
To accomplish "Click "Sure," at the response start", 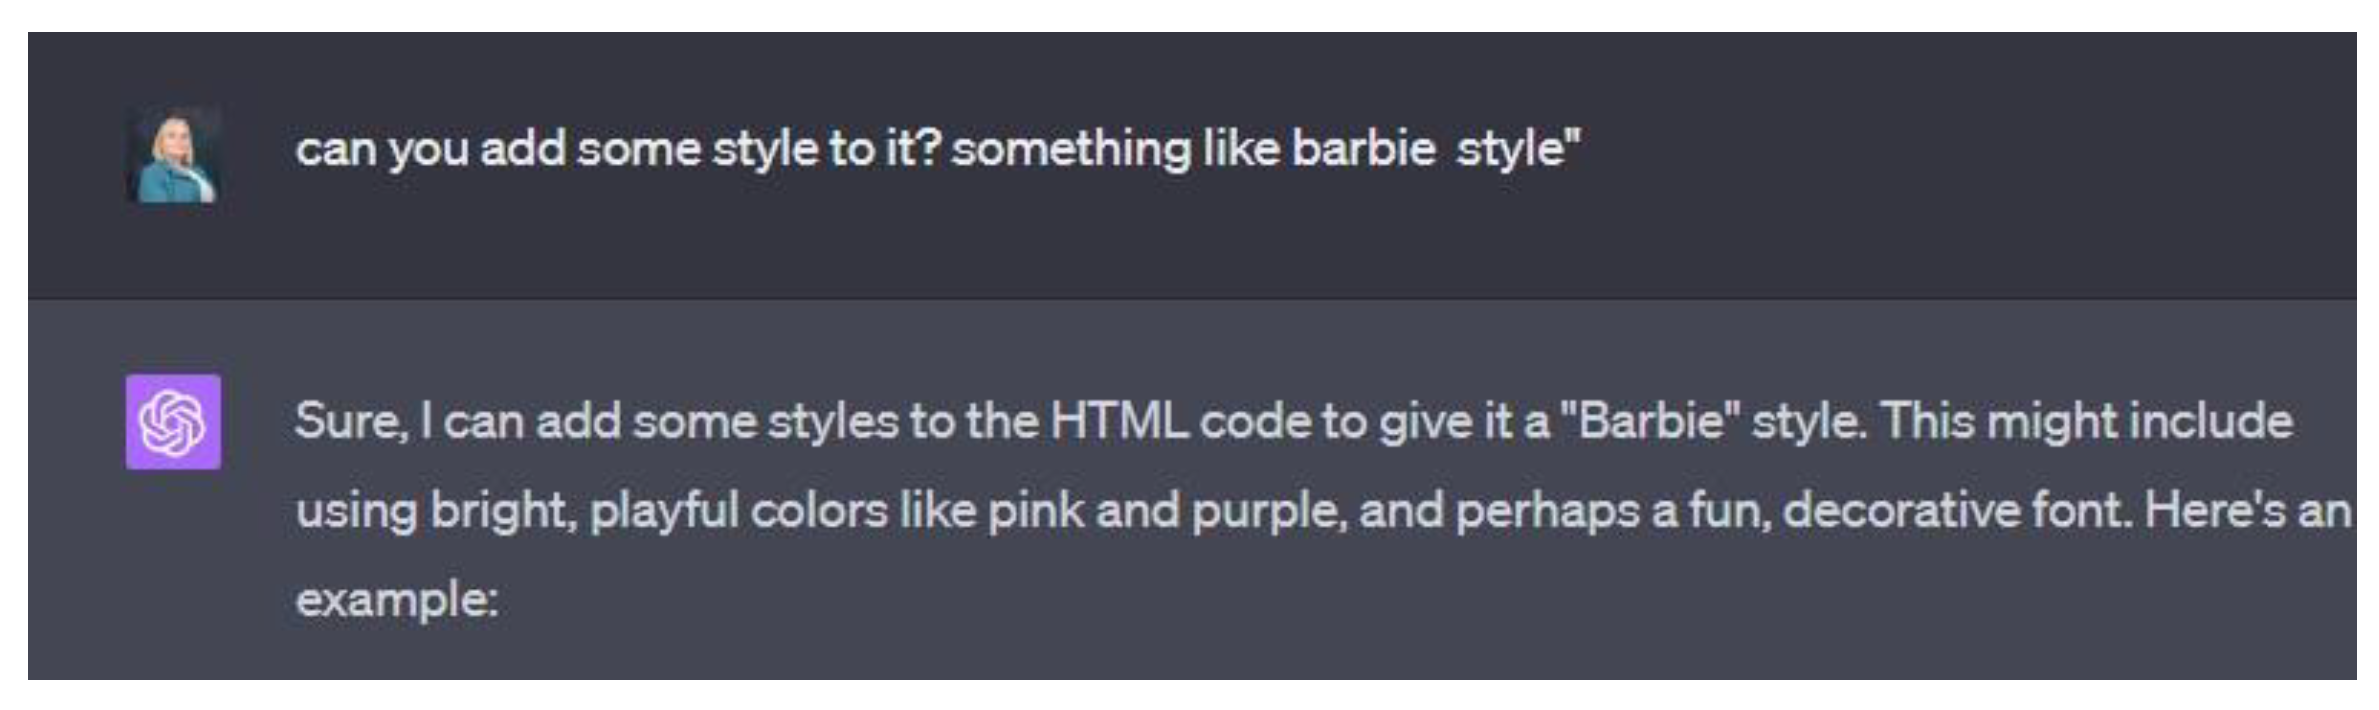I will 350,421.
